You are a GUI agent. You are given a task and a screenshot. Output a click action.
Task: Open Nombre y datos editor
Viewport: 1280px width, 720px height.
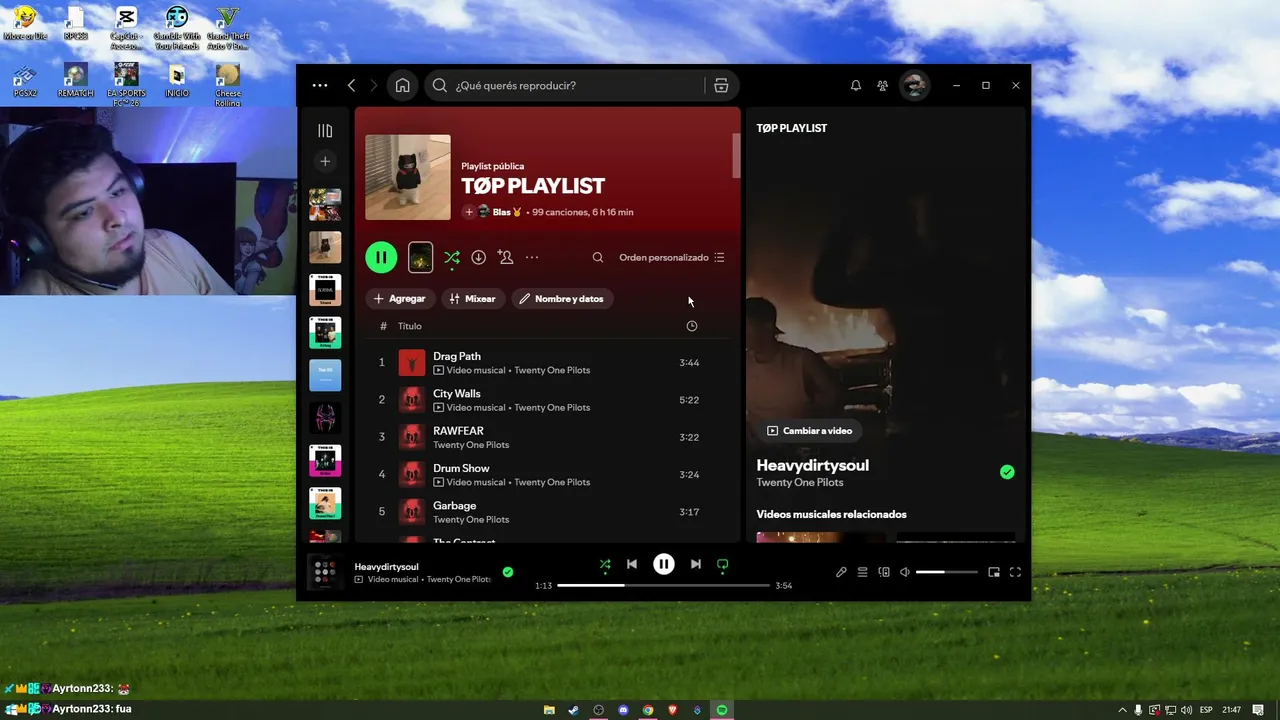(x=562, y=299)
